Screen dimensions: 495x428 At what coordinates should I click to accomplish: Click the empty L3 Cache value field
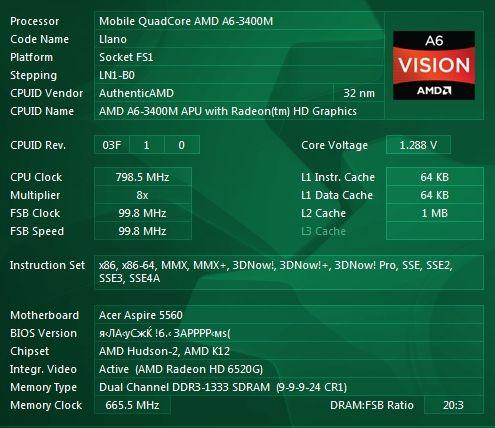point(435,231)
